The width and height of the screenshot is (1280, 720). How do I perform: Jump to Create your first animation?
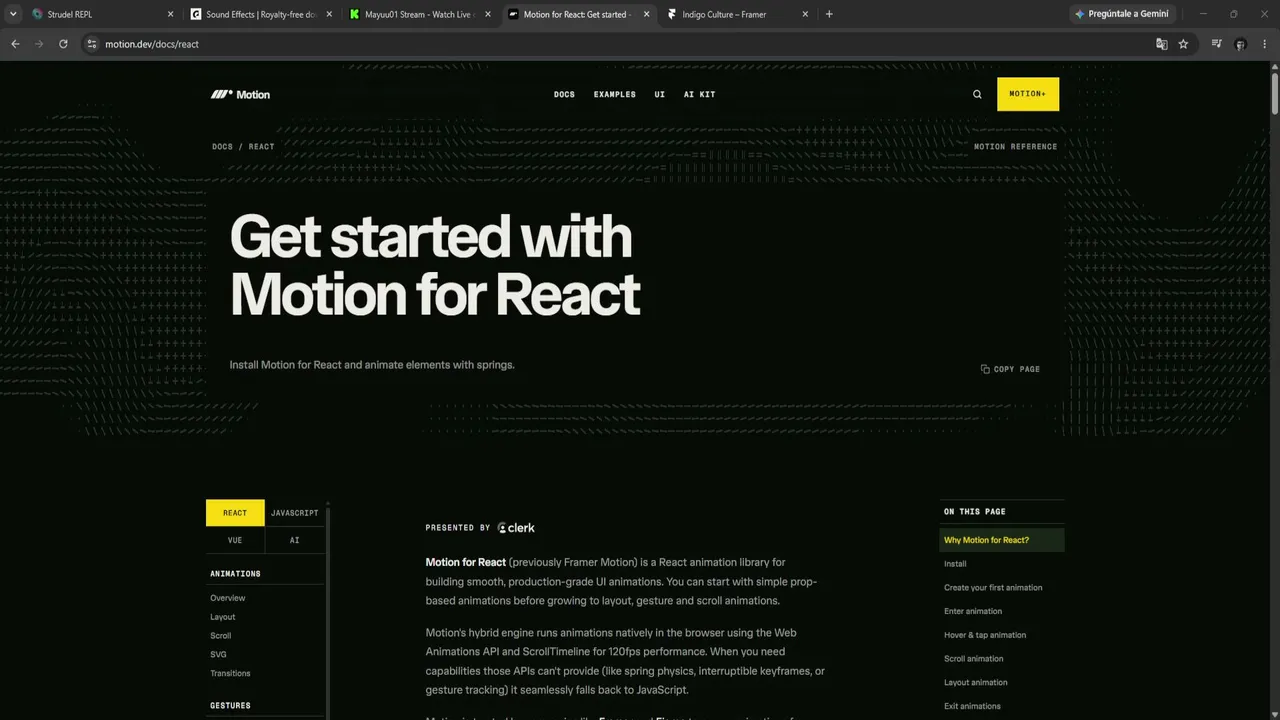[993, 588]
